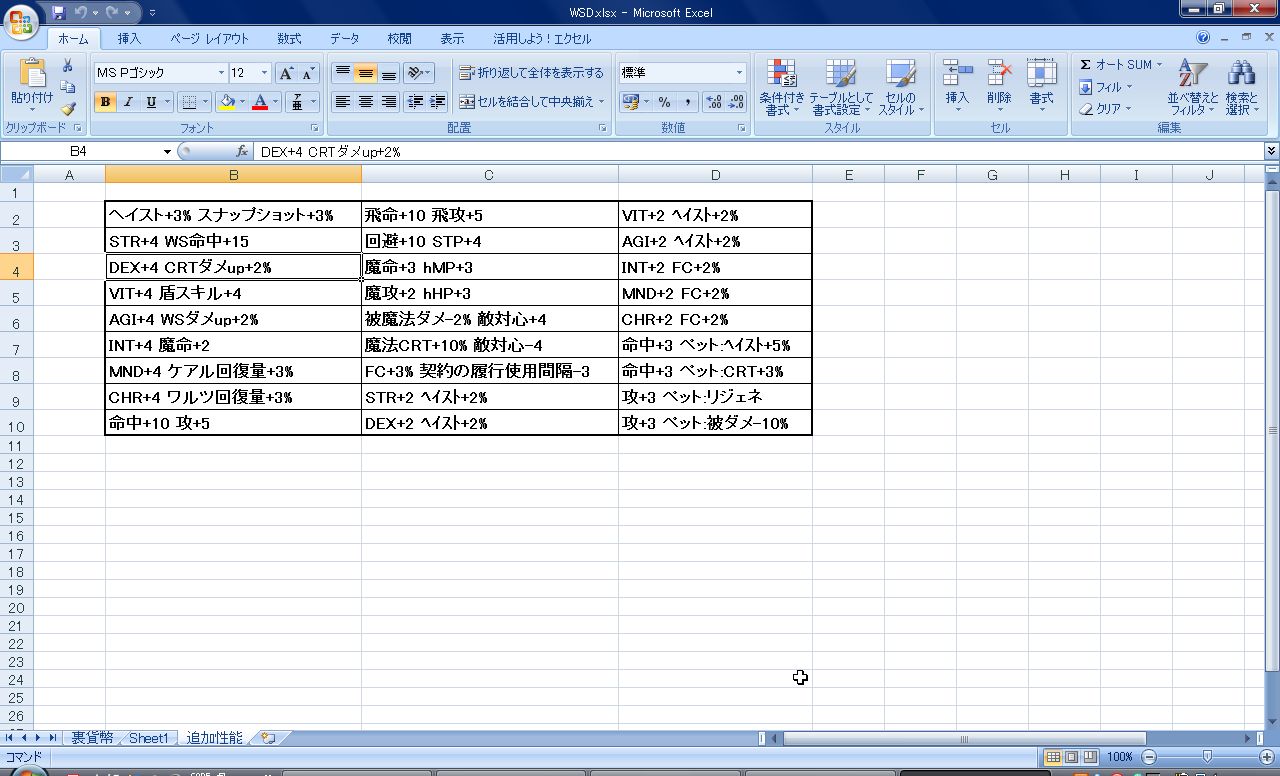This screenshot has width=1280, height=776.
Task: Expand the Name Box dropdown arrow
Action: (x=168, y=151)
